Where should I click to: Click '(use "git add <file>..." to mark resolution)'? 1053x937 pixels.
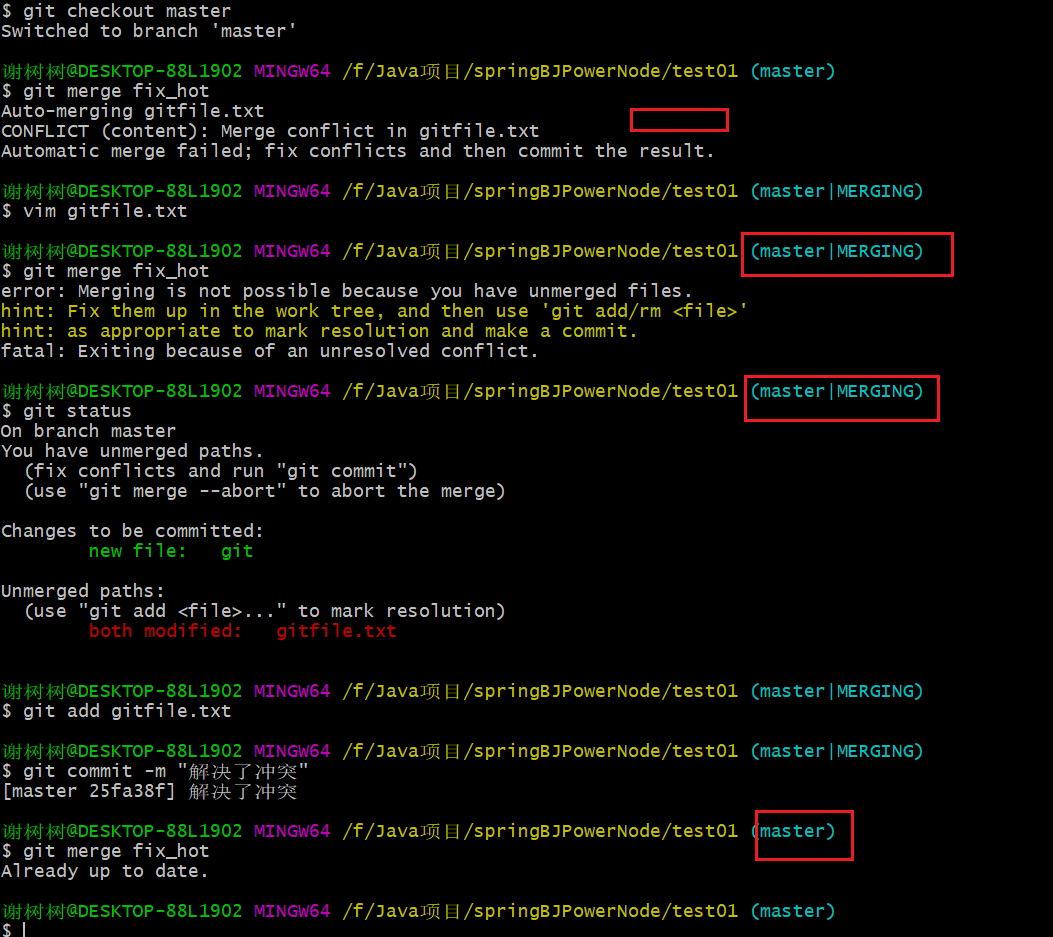265,611
